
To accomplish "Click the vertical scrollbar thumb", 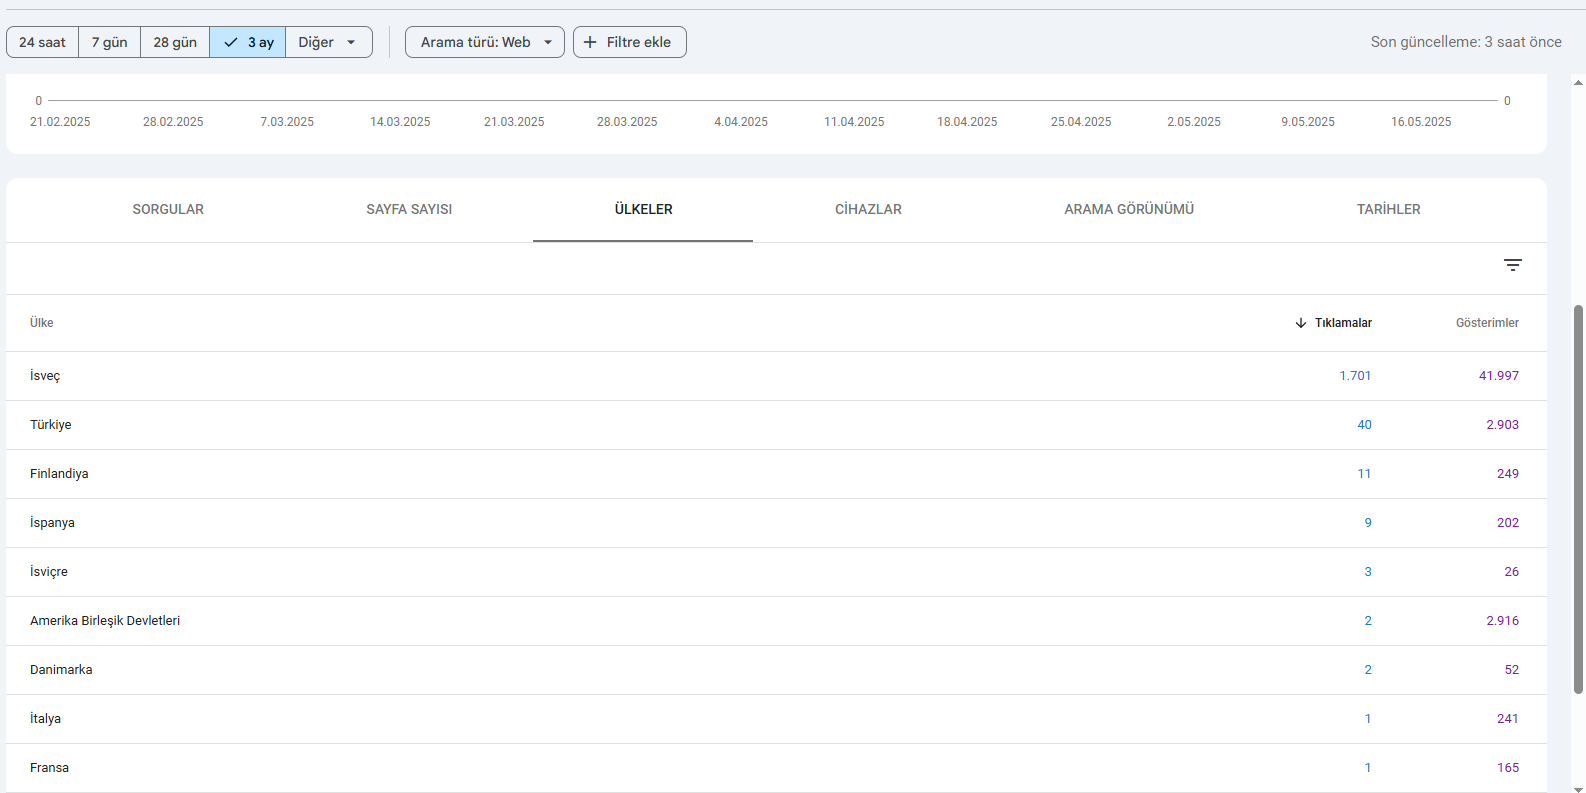I will click(1578, 500).
